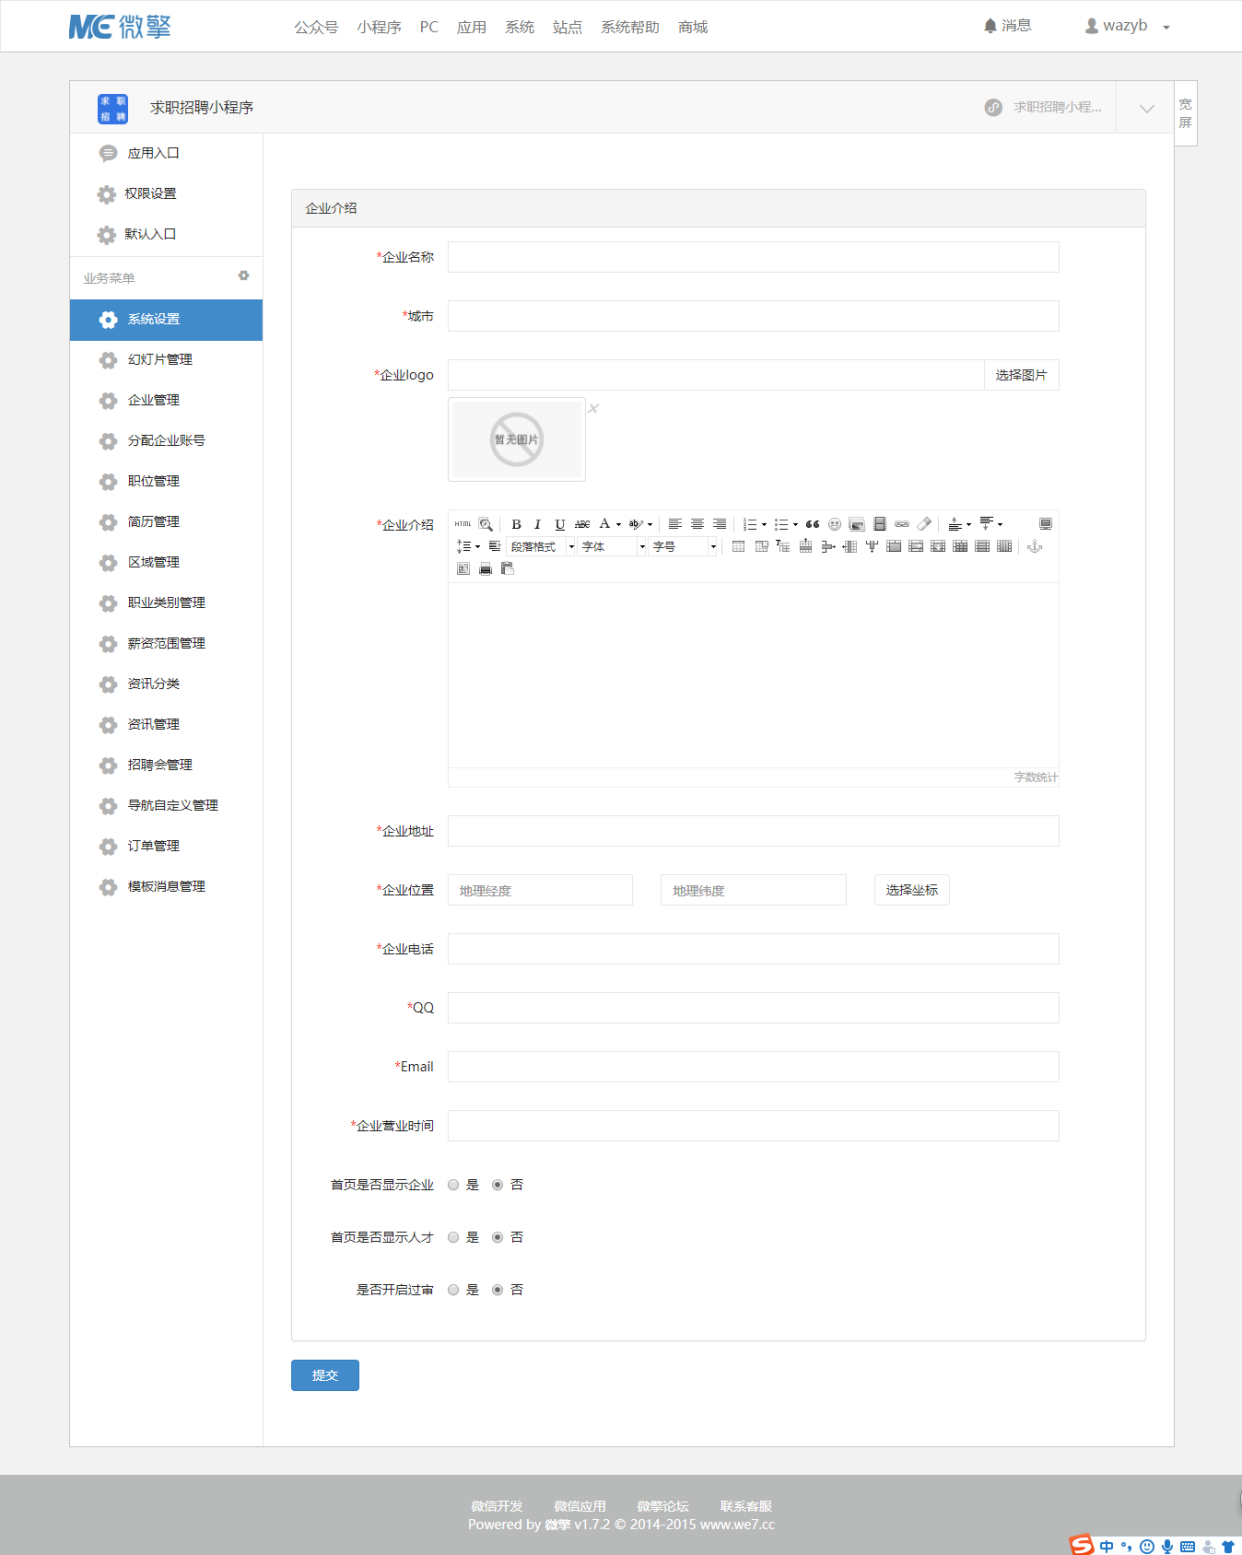Click the 企业名称 input field

tap(753, 257)
